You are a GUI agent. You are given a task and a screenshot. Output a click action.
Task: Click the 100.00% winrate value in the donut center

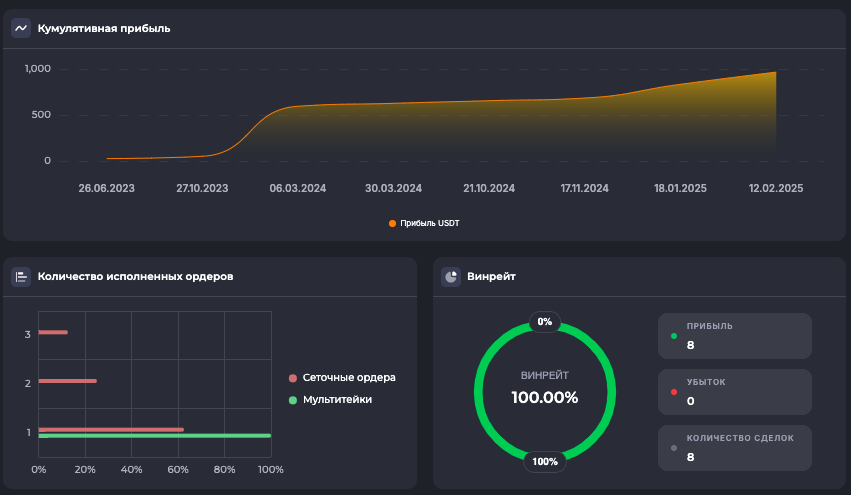coord(545,397)
